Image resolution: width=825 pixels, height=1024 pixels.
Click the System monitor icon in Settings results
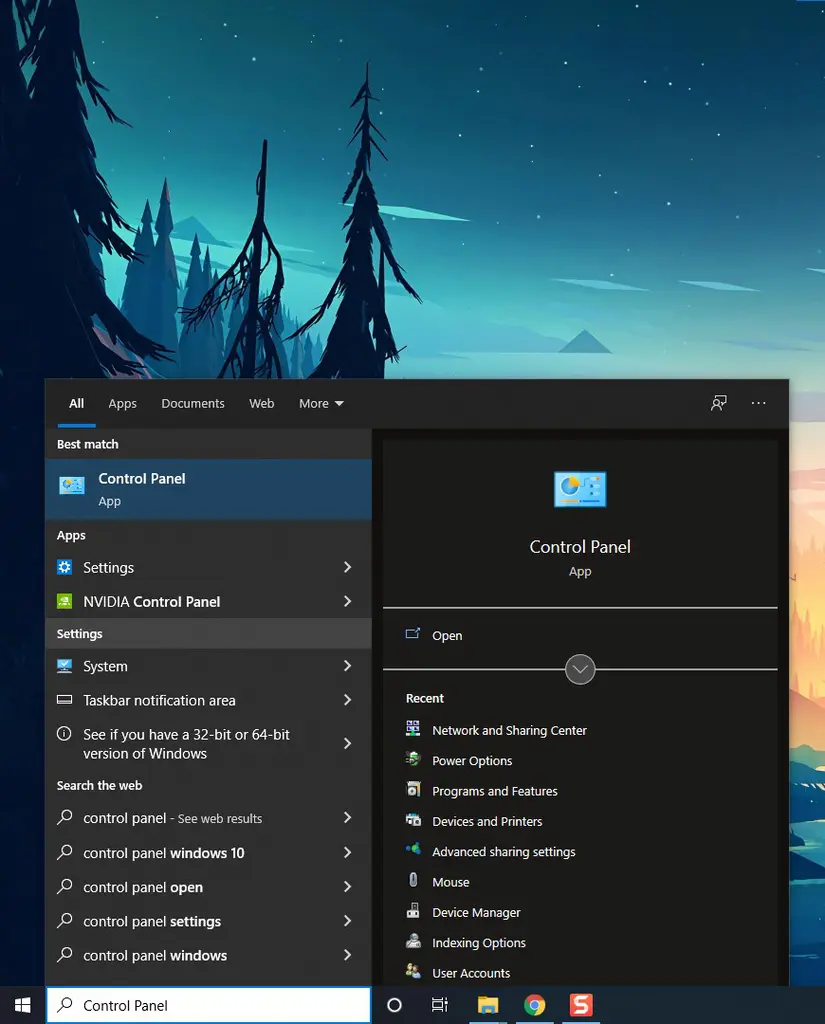tap(65, 665)
